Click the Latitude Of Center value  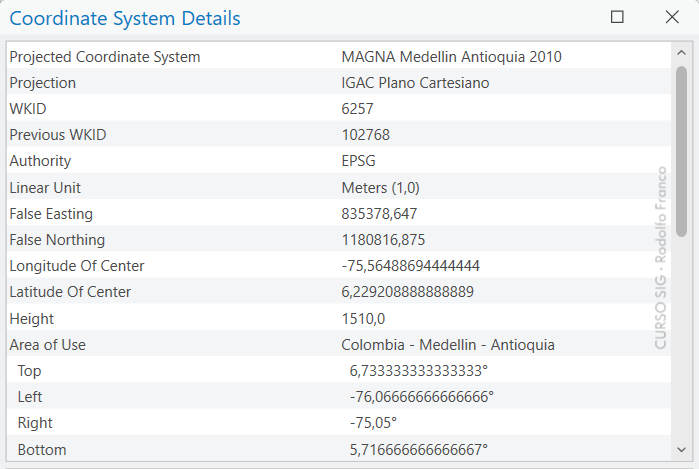click(x=408, y=292)
